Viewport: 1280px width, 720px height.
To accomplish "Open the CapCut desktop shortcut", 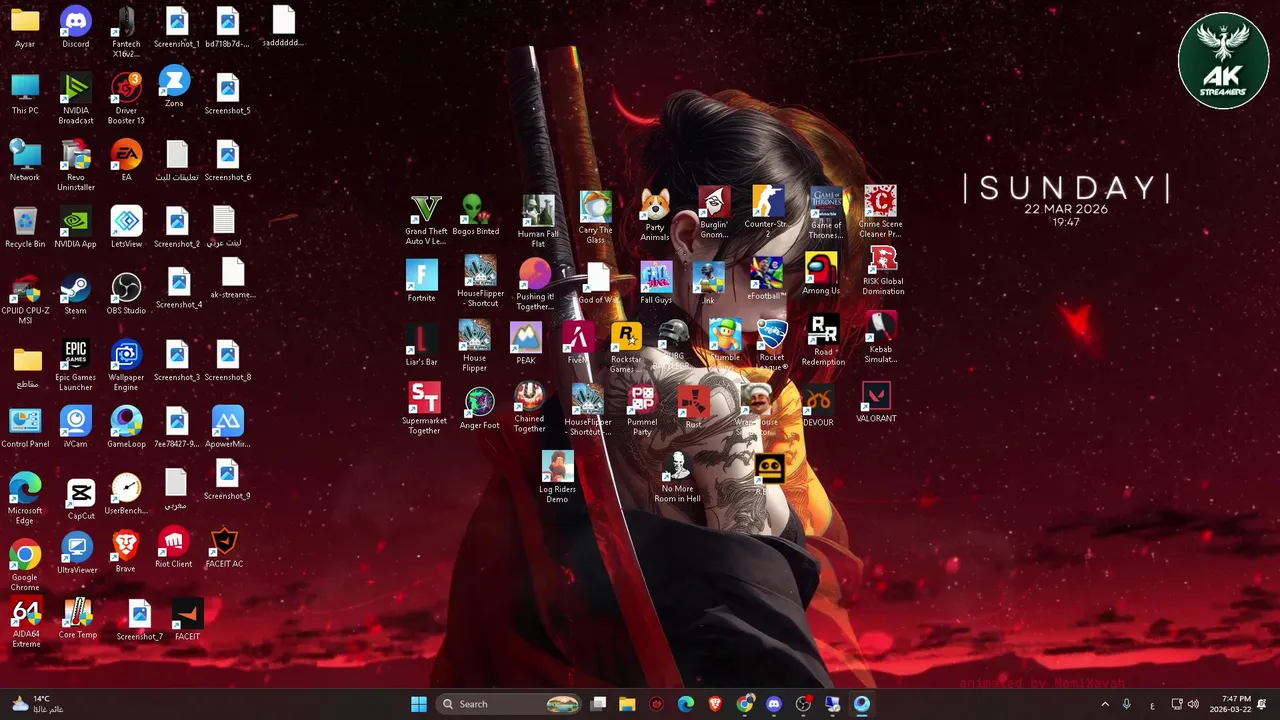I will click(81, 499).
